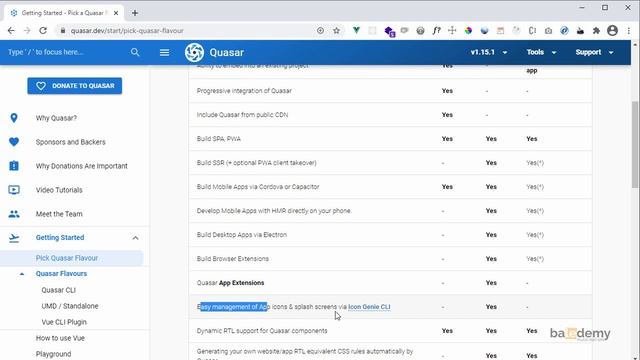The width and height of the screenshot is (640, 360).
Task: Click 'Build SSR' row text
Action: [x=256, y=163]
